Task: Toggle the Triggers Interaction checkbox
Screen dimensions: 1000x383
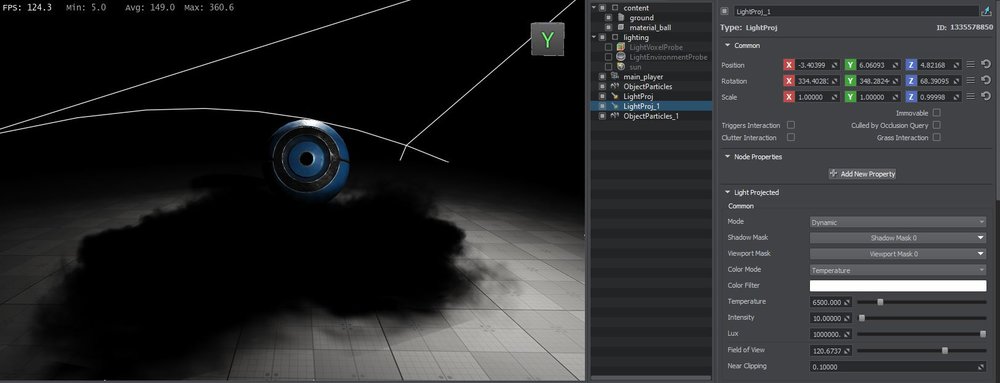Action: (x=791, y=125)
